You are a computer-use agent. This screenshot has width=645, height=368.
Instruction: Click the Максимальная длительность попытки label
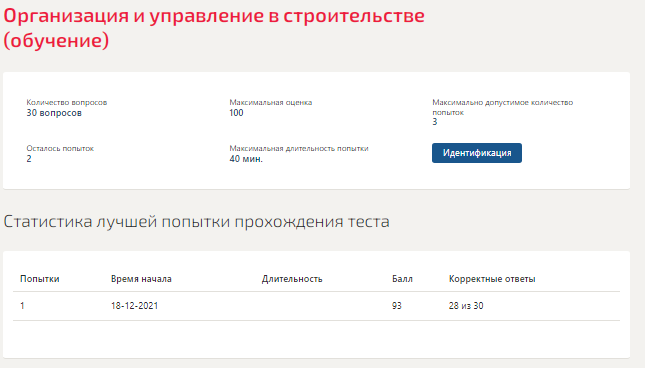(x=299, y=148)
